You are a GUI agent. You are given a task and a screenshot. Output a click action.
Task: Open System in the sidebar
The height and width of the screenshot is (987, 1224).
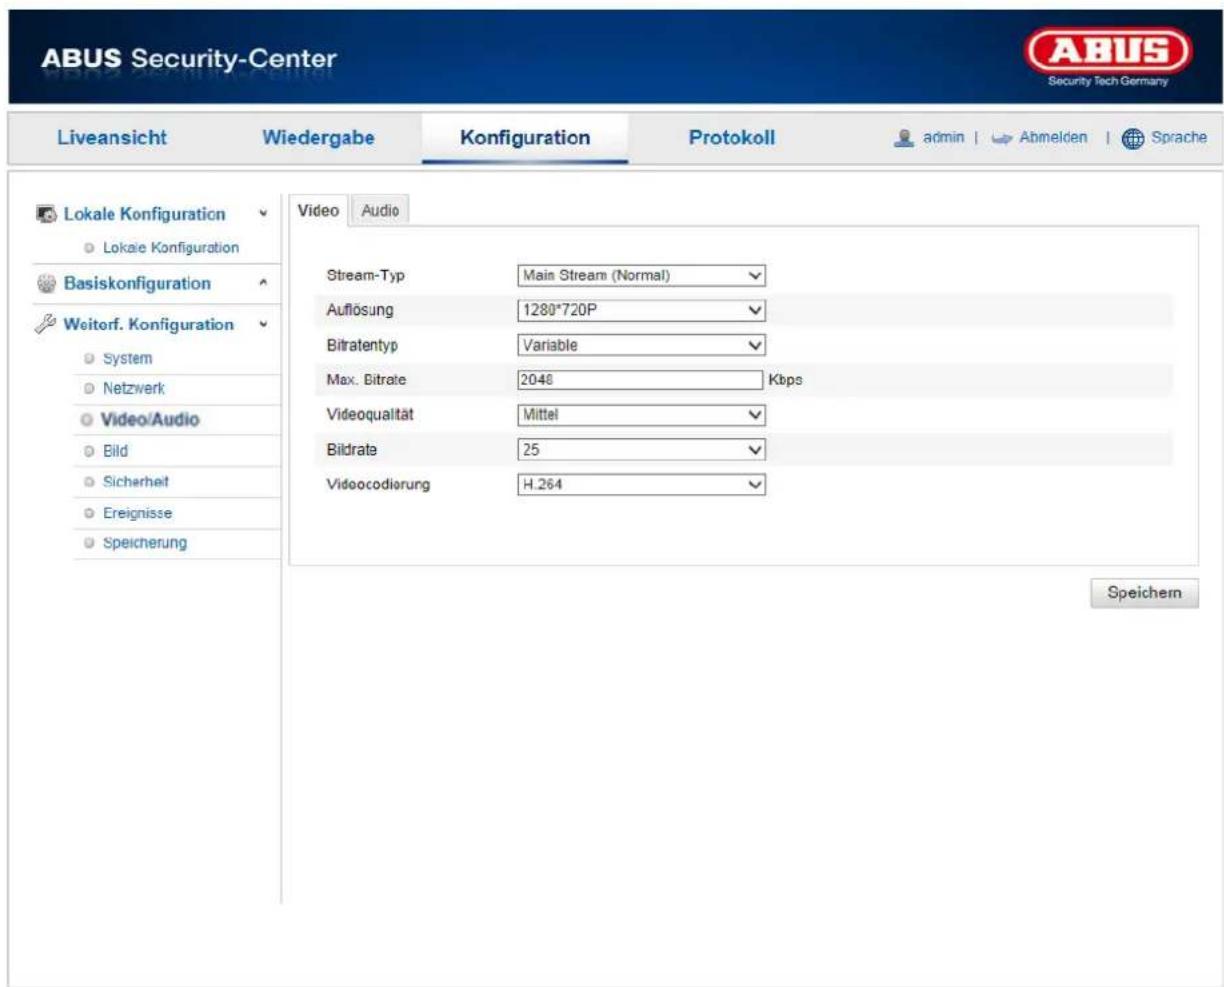coord(127,358)
